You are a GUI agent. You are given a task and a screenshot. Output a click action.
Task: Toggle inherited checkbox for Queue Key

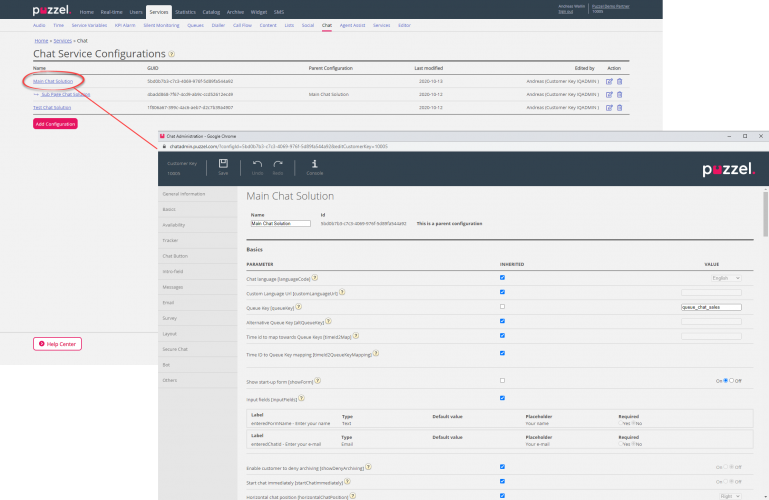tap(502, 307)
